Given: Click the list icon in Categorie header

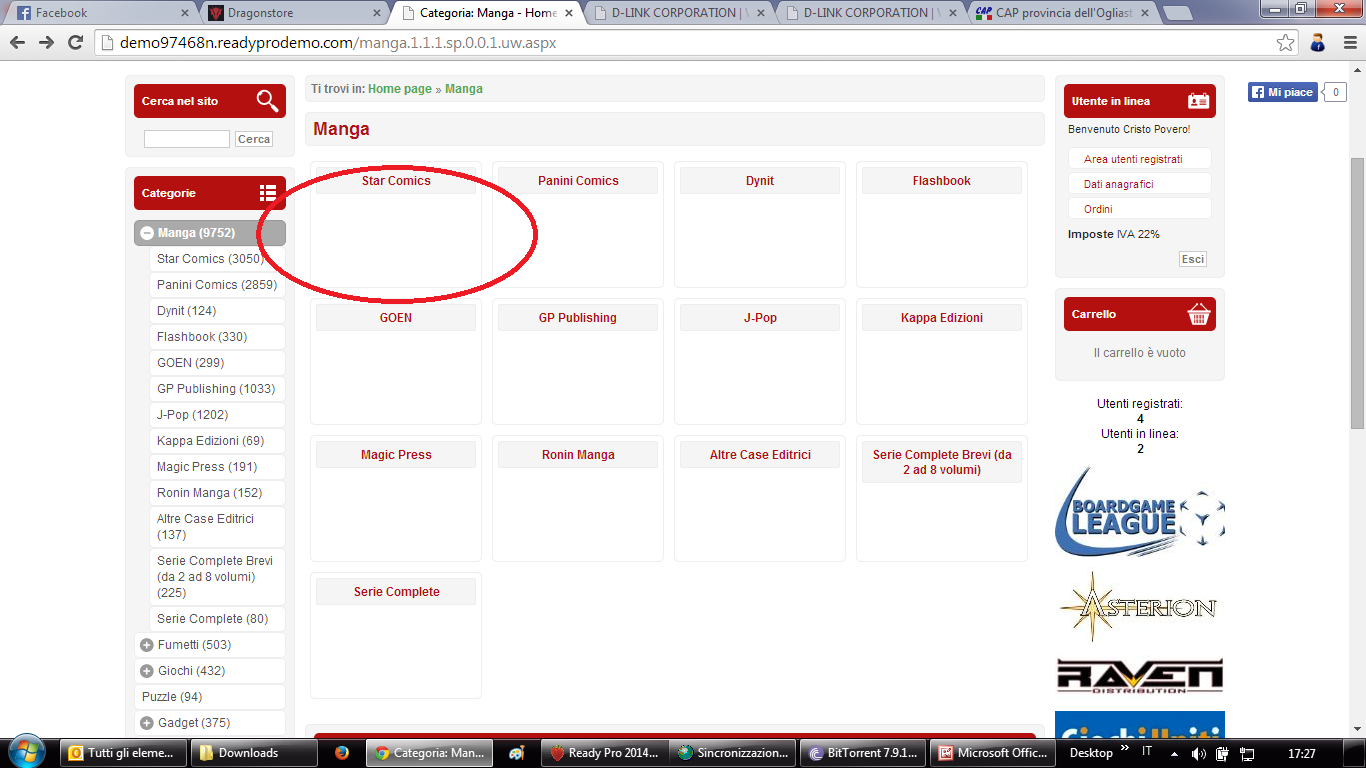Looking at the screenshot, I should 267,193.
